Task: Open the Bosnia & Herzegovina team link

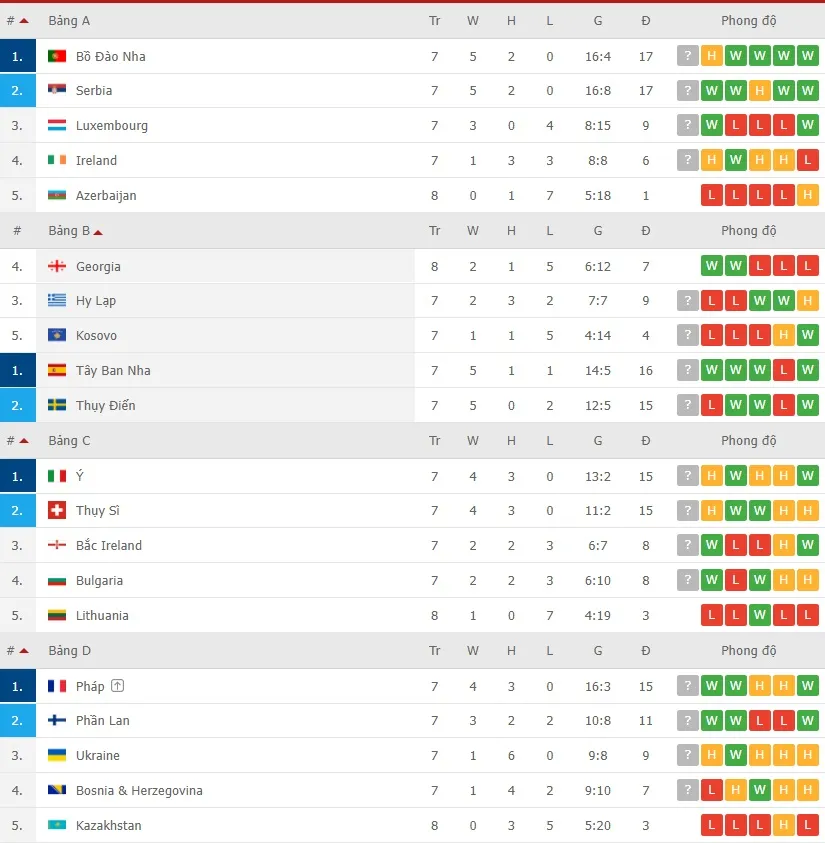Action: (139, 791)
